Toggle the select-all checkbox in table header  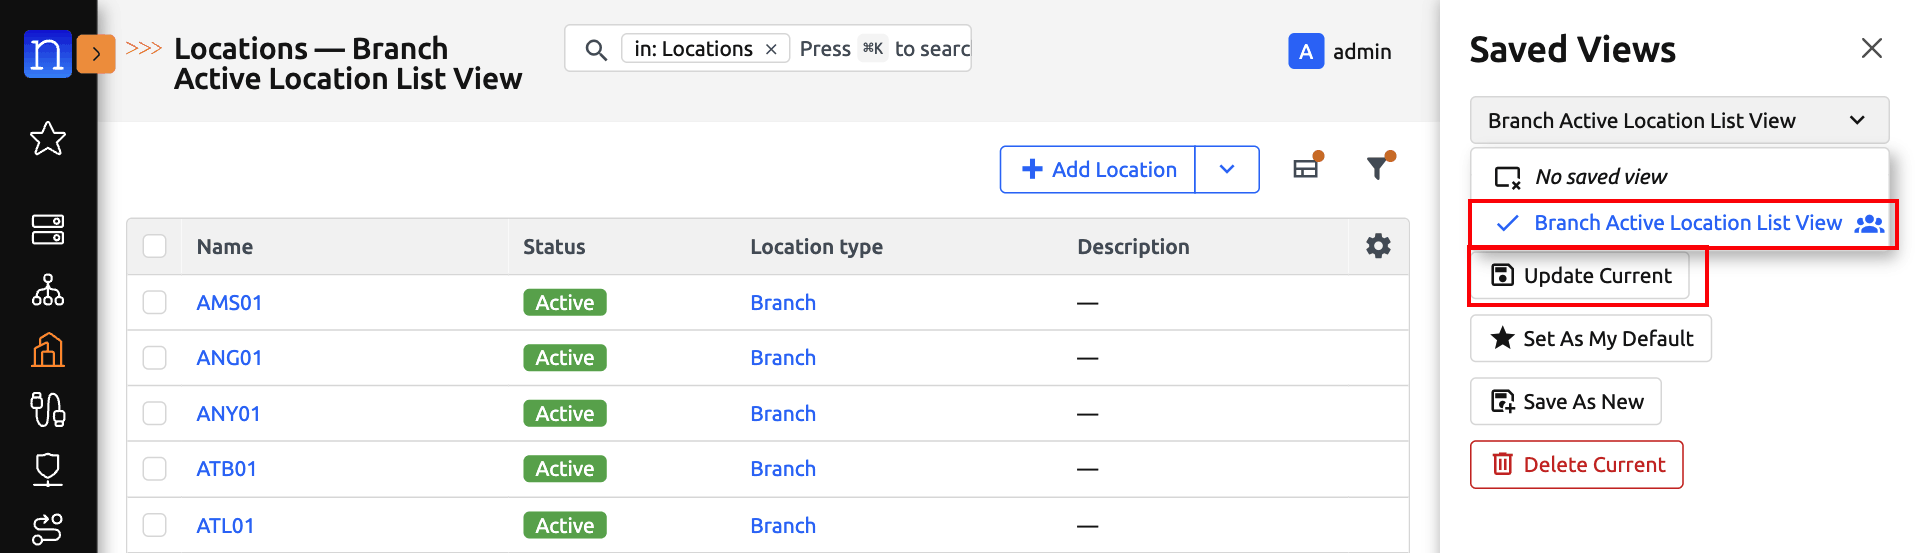[x=154, y=246]
